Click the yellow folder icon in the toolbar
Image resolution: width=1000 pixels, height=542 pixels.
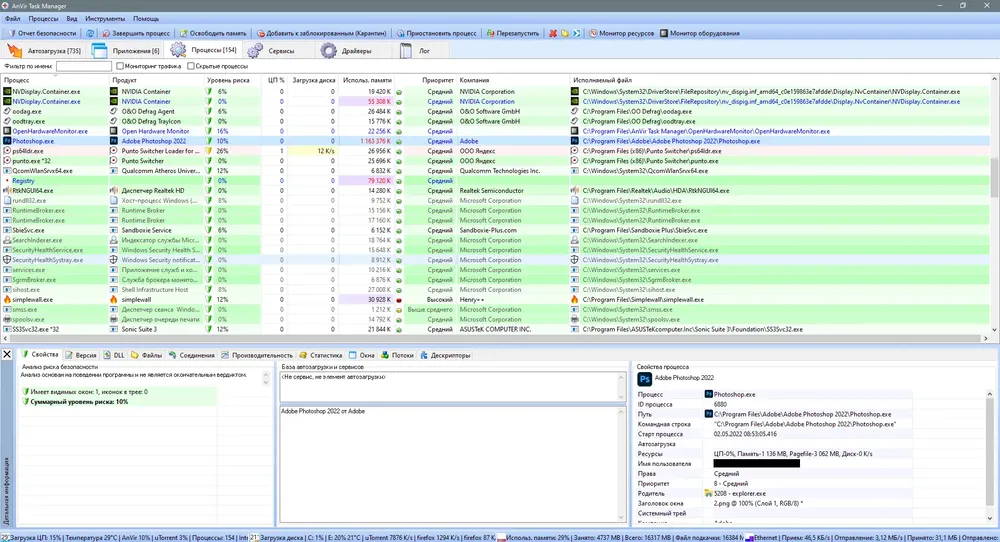564,33
